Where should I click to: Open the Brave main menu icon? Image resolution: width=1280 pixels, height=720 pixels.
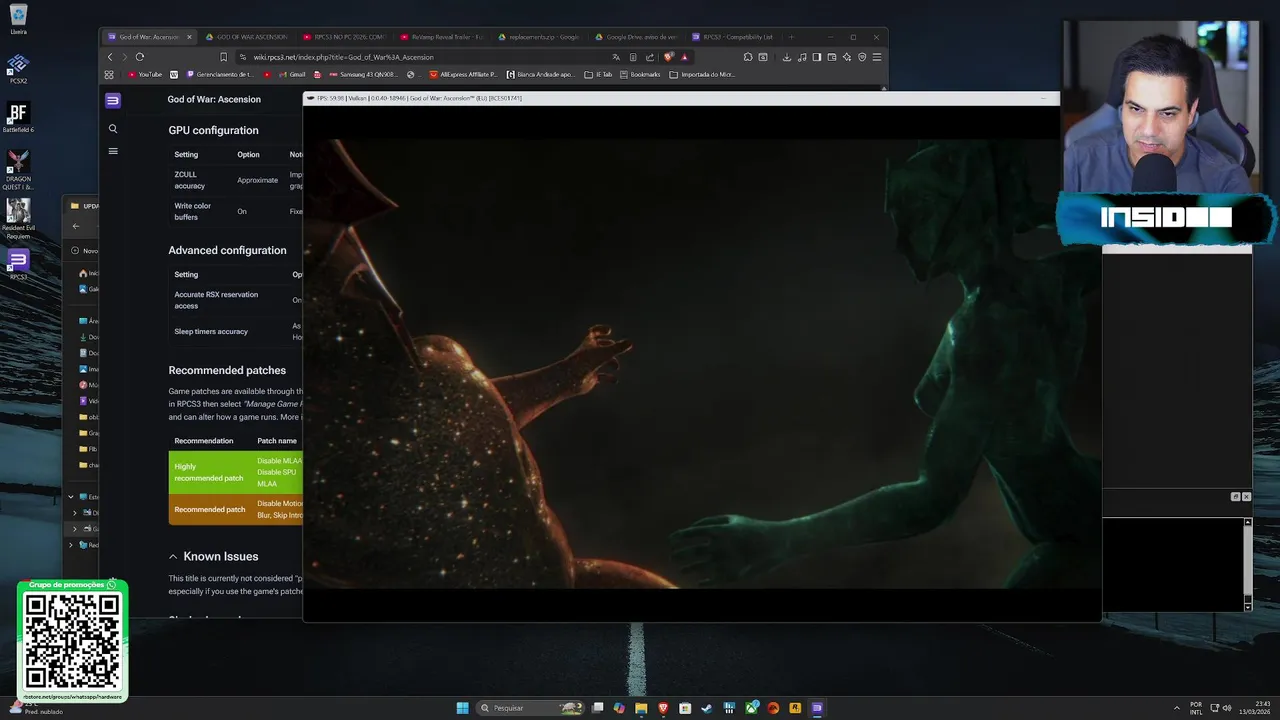[877, 57]
